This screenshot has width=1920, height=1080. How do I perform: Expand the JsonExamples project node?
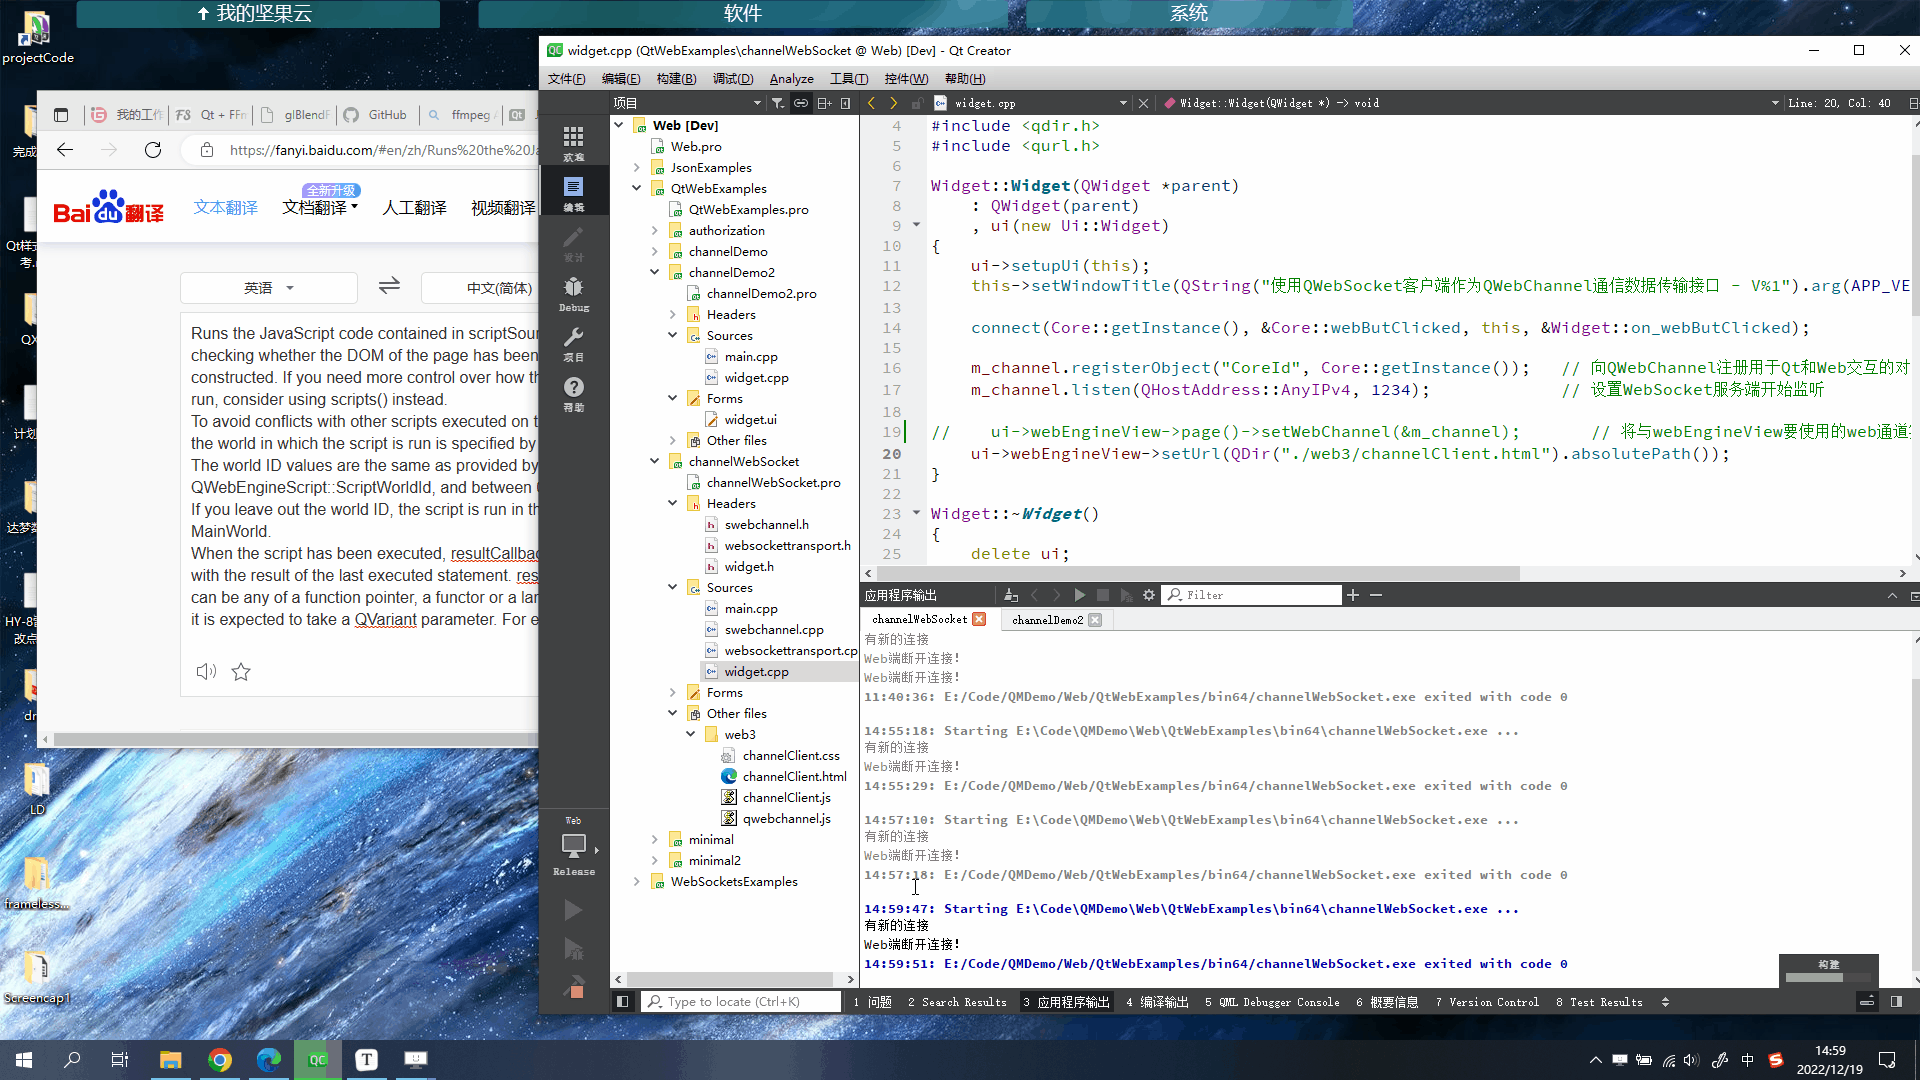tap(637, 167)
